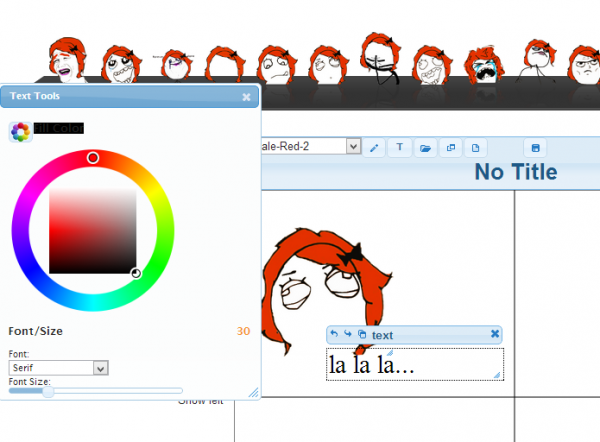
Task: Select the laughing face with purple mouth
Action: coord(67,59)
